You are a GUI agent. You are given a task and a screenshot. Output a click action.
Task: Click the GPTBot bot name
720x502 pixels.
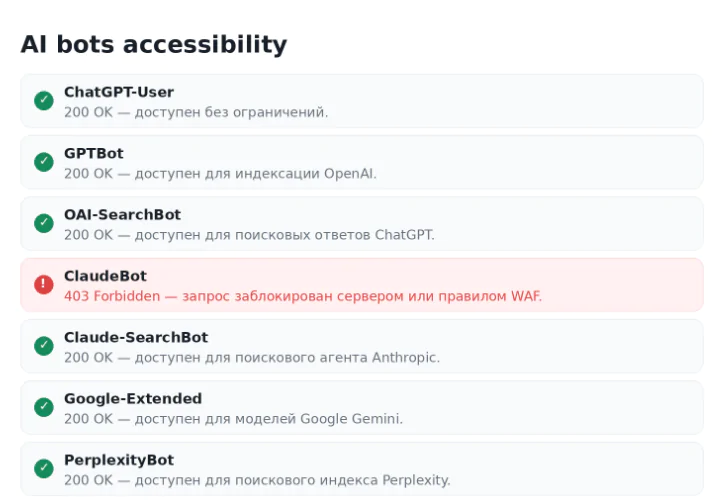click(x=94, y=153)
